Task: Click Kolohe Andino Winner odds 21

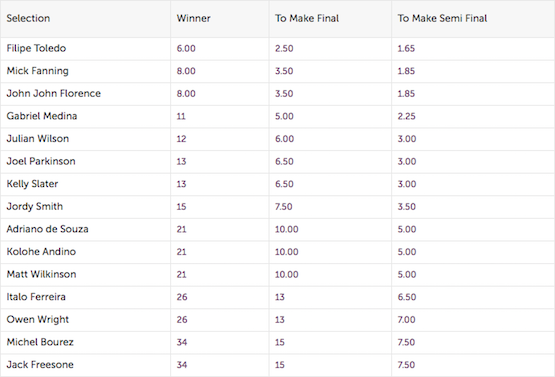Action: [181, 252]
